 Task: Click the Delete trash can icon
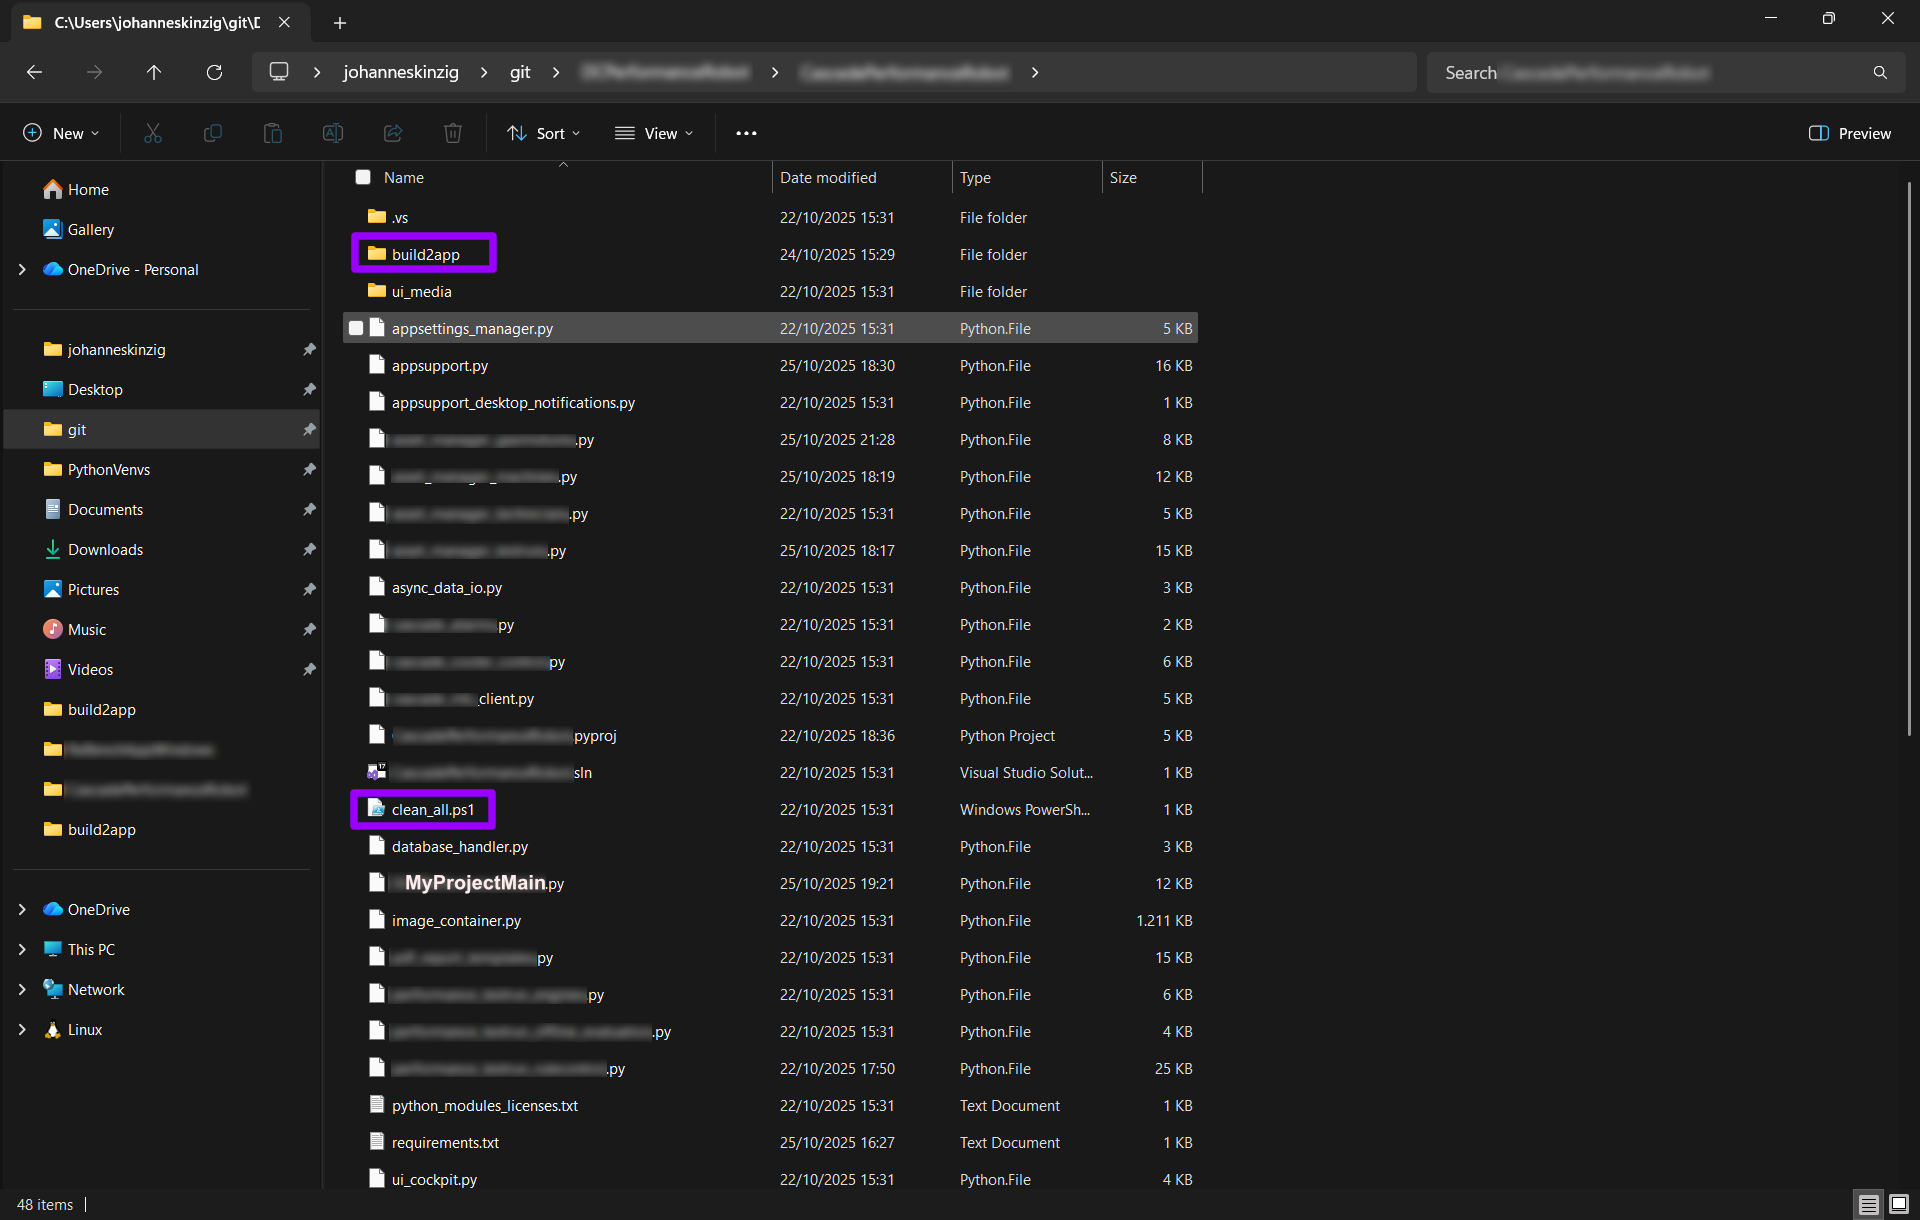(453, 133)
